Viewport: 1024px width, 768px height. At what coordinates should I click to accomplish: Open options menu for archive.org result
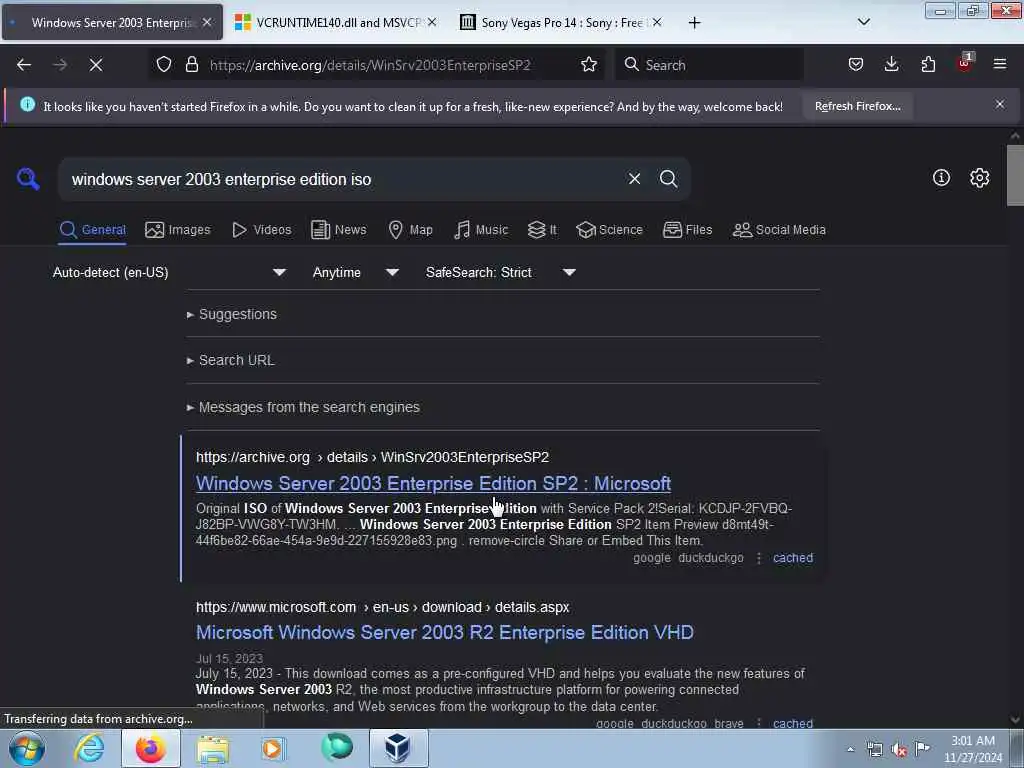758,558
